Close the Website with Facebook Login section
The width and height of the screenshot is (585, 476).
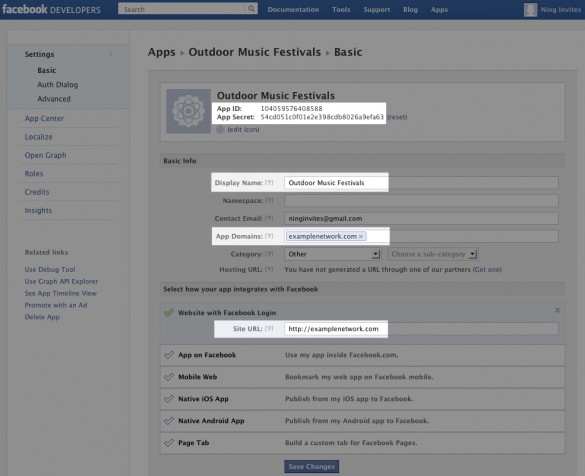(x=557, y=310)
